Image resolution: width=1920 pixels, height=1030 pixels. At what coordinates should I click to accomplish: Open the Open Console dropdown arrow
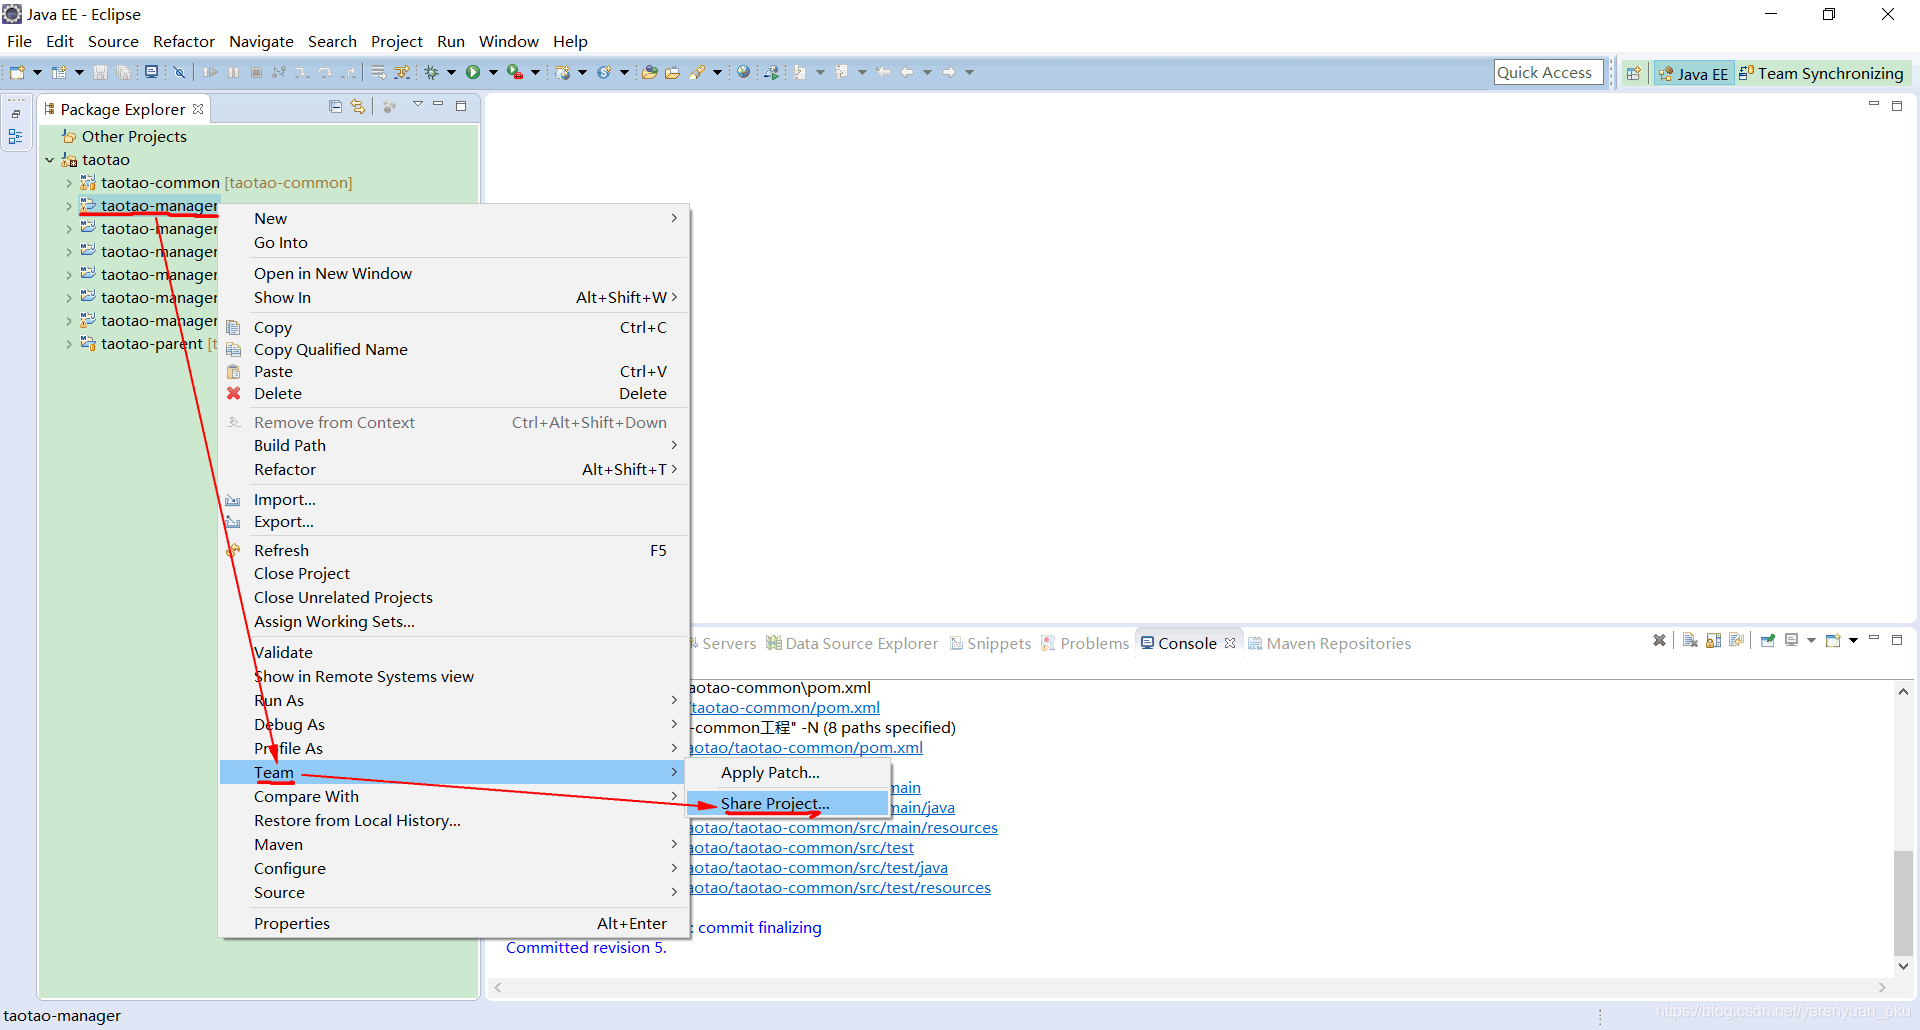coord(1853,641)
